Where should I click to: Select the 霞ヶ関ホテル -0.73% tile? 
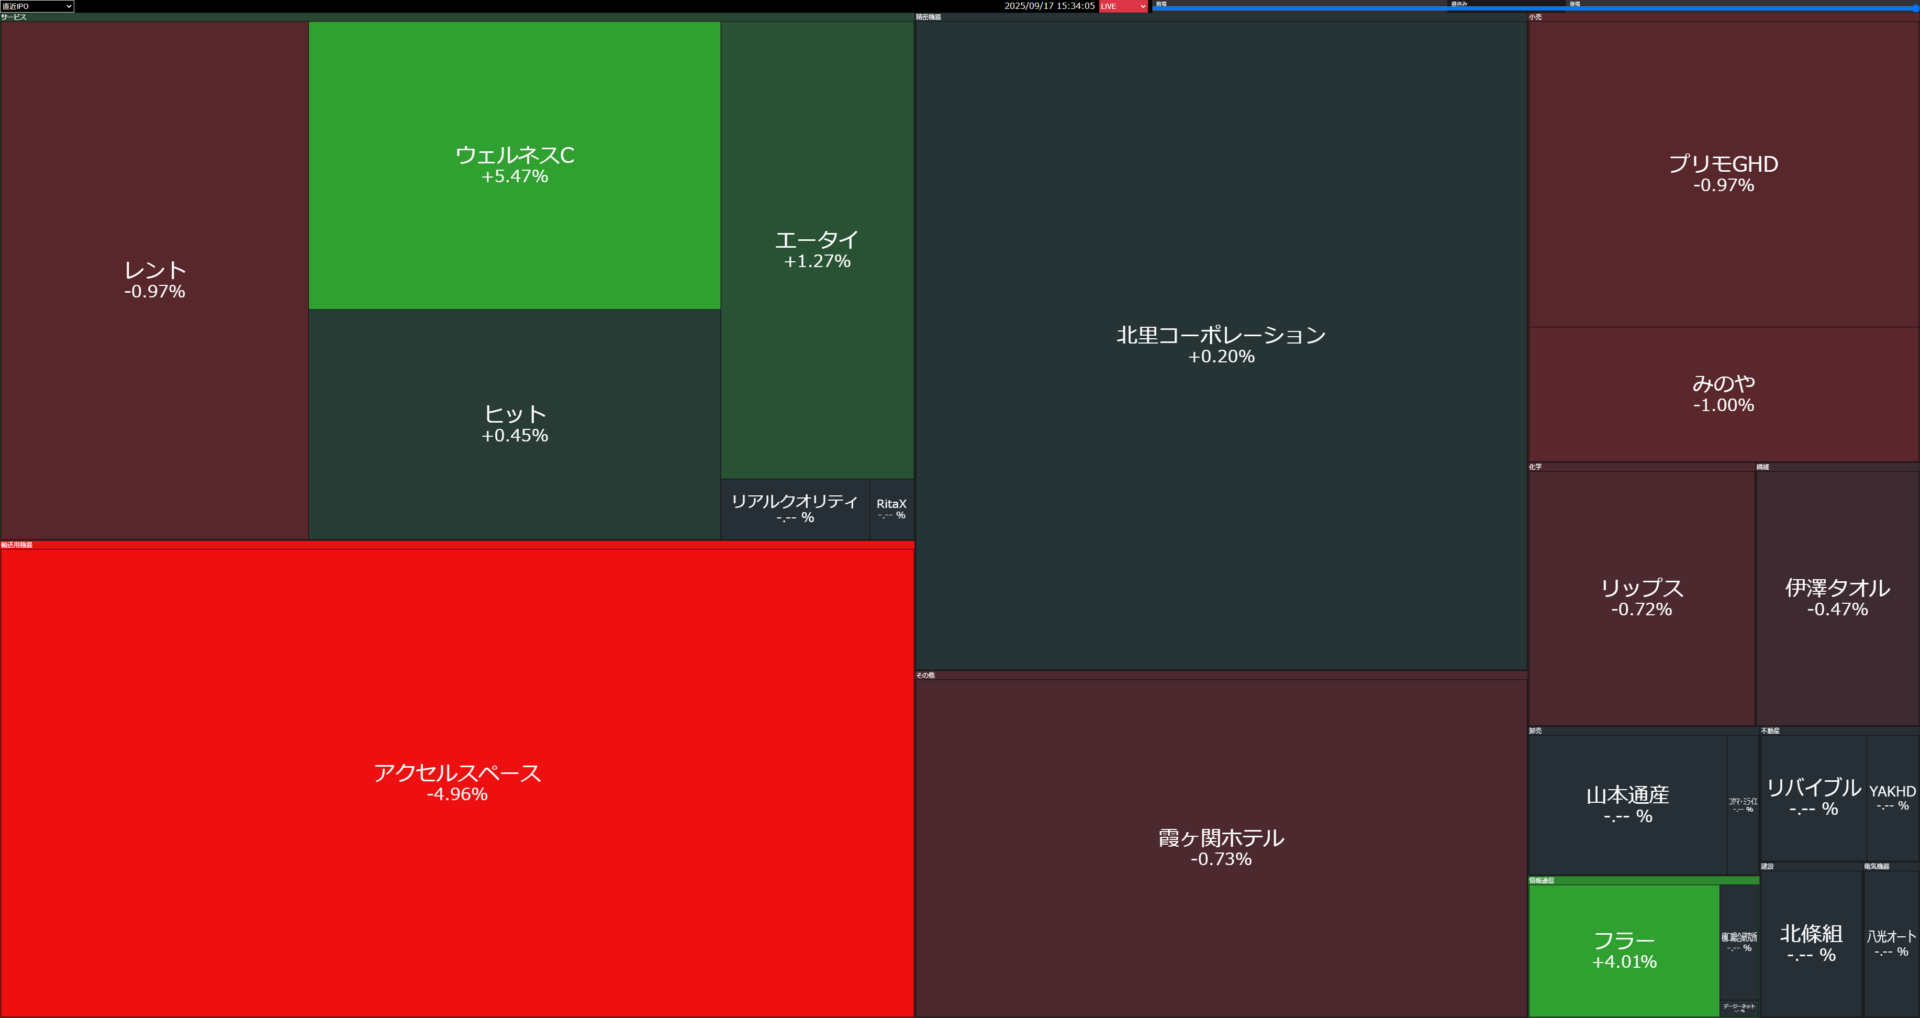1221,848
